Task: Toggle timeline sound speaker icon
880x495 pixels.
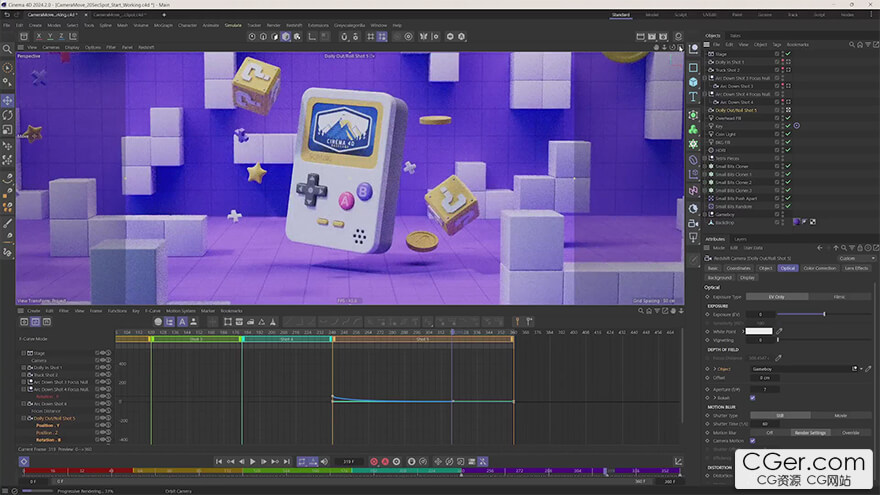Action: coord(324,461)
